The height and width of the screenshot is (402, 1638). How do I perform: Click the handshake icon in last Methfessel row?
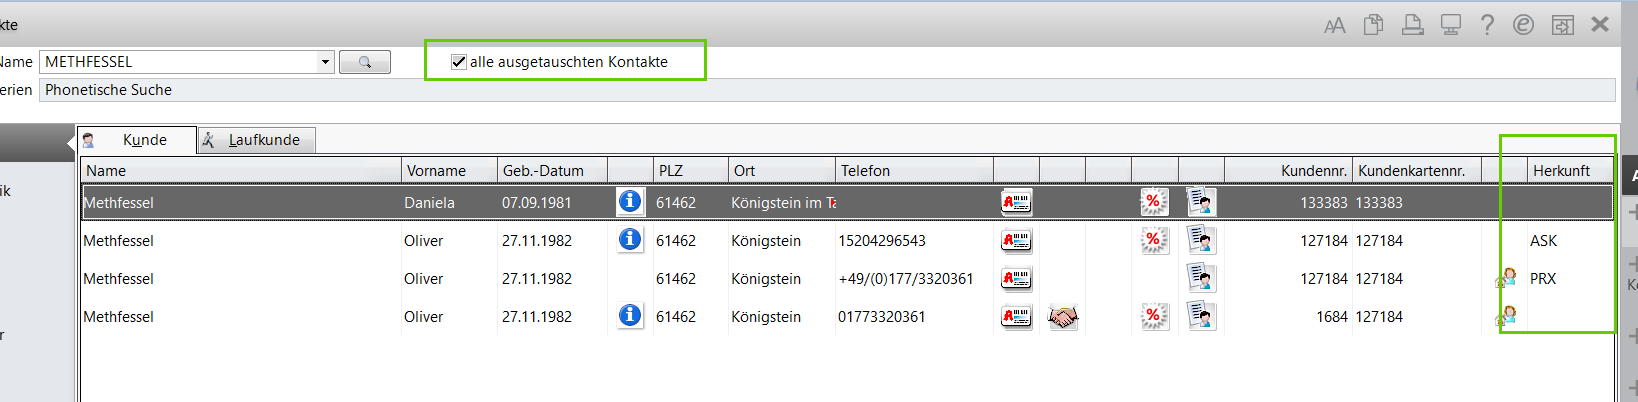[x=1062, y=317]
